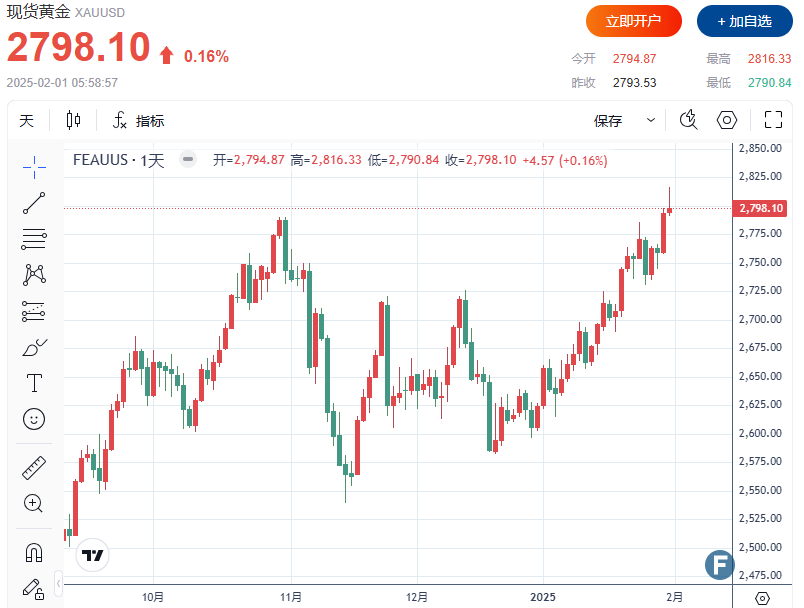Open the quick search icon in the toolbar
Image resolution: width=804 pixels, height=608 pixels.
pyautogui.click(x=688, y=121)
